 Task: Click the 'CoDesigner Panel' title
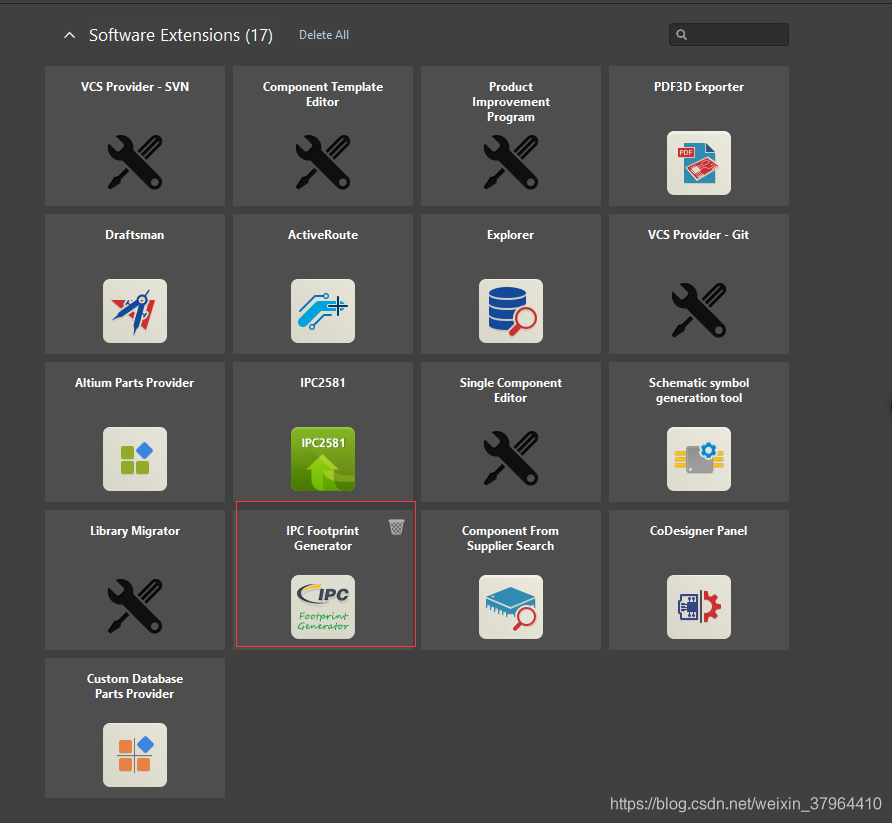699,531
